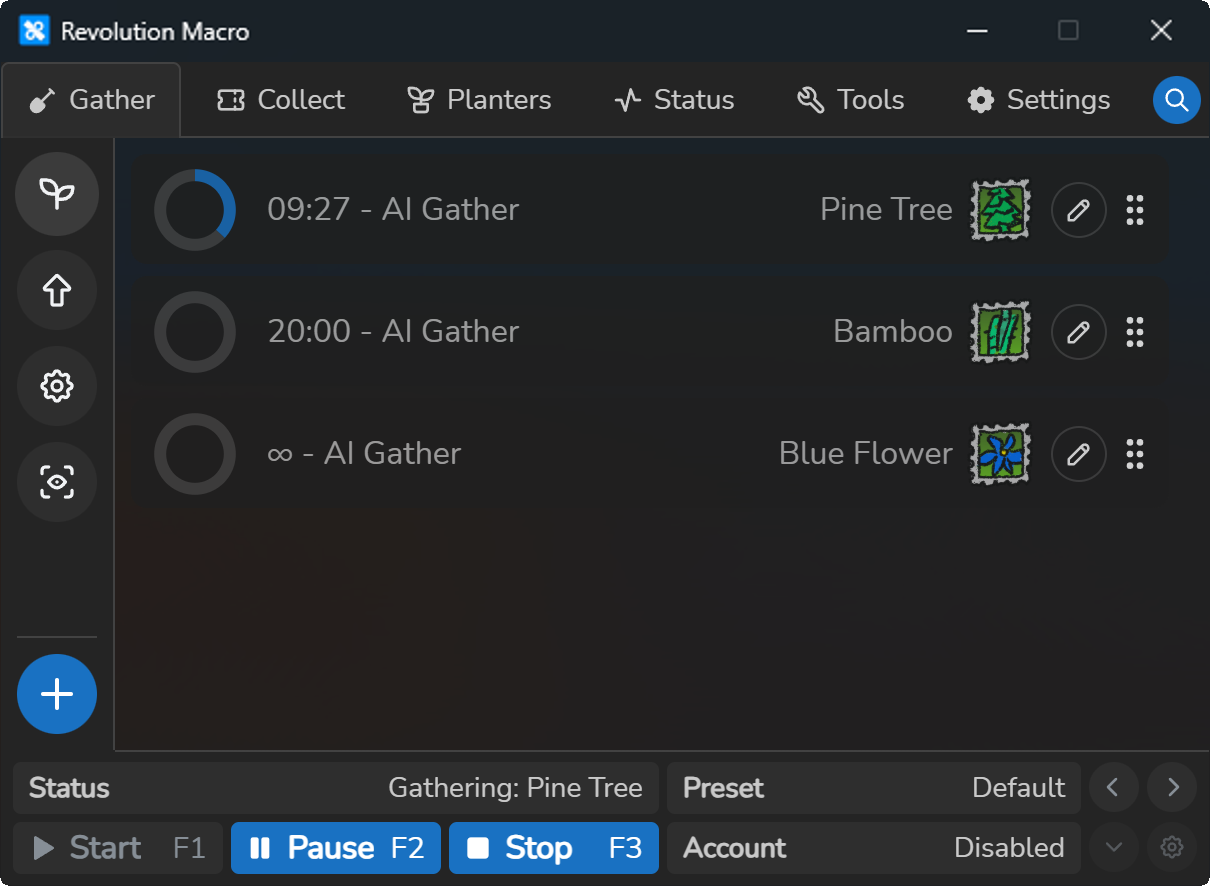
Task: Click the Blue Flower field stamp image
Action: point(1001,454)
